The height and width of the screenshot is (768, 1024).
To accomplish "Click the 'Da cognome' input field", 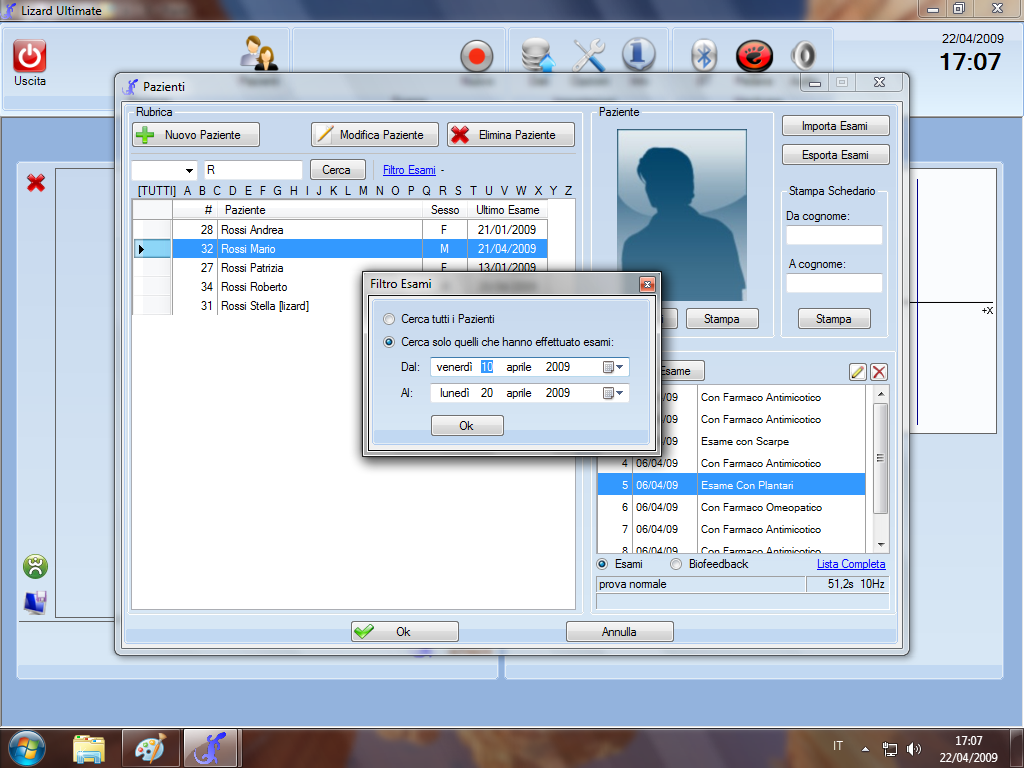I will (x=834, y=235).
